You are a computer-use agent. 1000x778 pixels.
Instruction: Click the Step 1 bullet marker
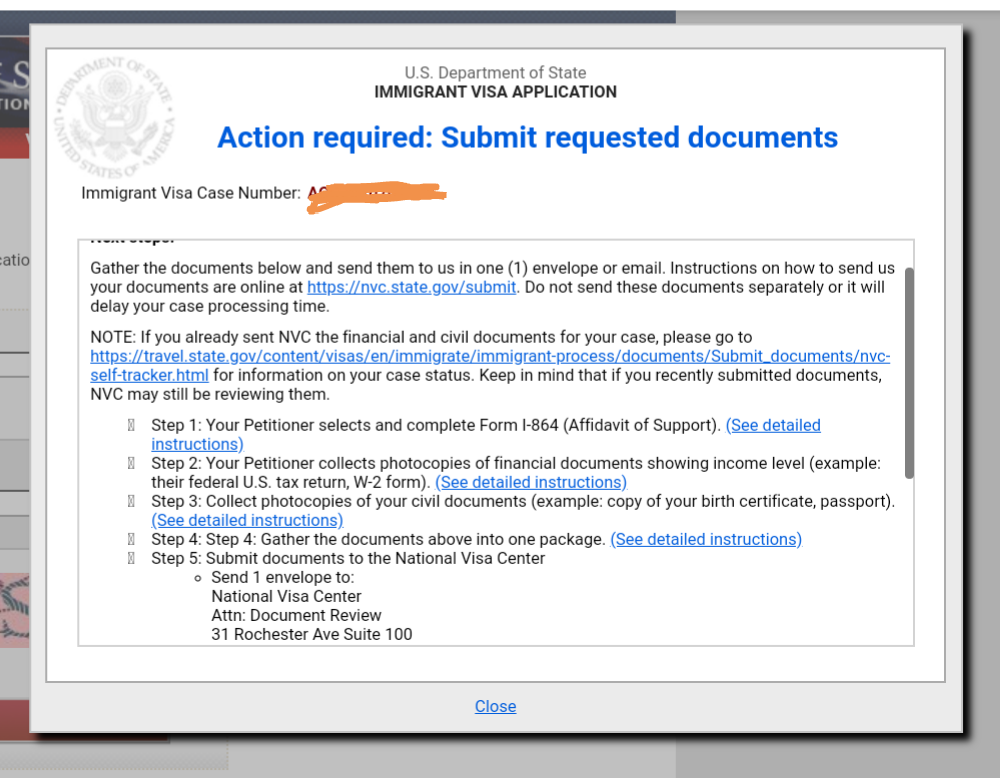(x=131, y=425)
